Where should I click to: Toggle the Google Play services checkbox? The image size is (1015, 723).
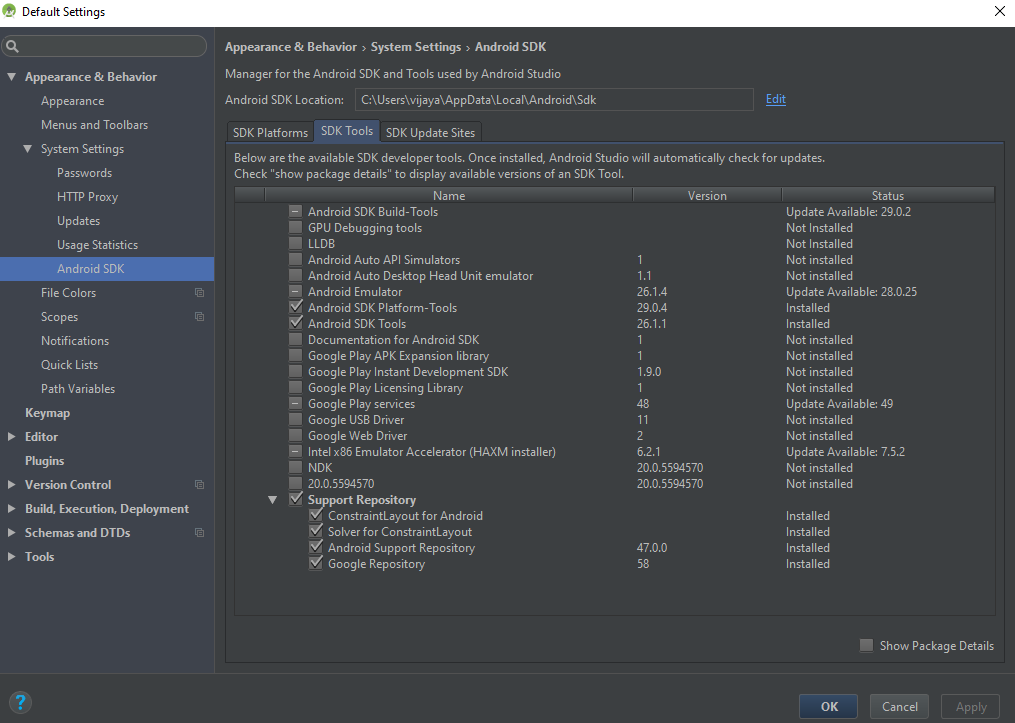[x=295, y=403]
